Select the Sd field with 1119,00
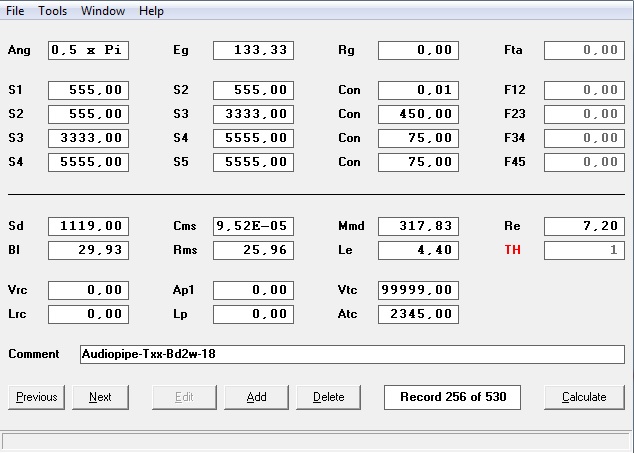This screenshot has height=453, width=634. point(89,226)
